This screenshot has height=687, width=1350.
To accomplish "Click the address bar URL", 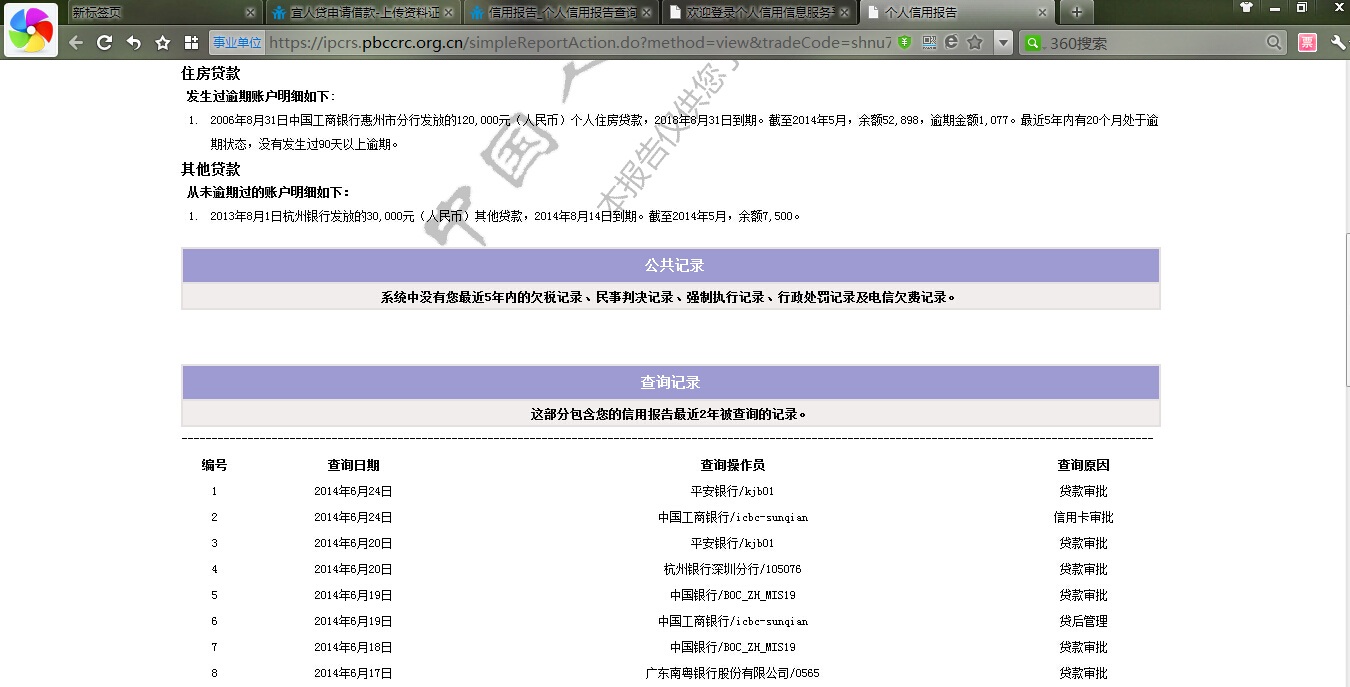I will click(580, 43).
